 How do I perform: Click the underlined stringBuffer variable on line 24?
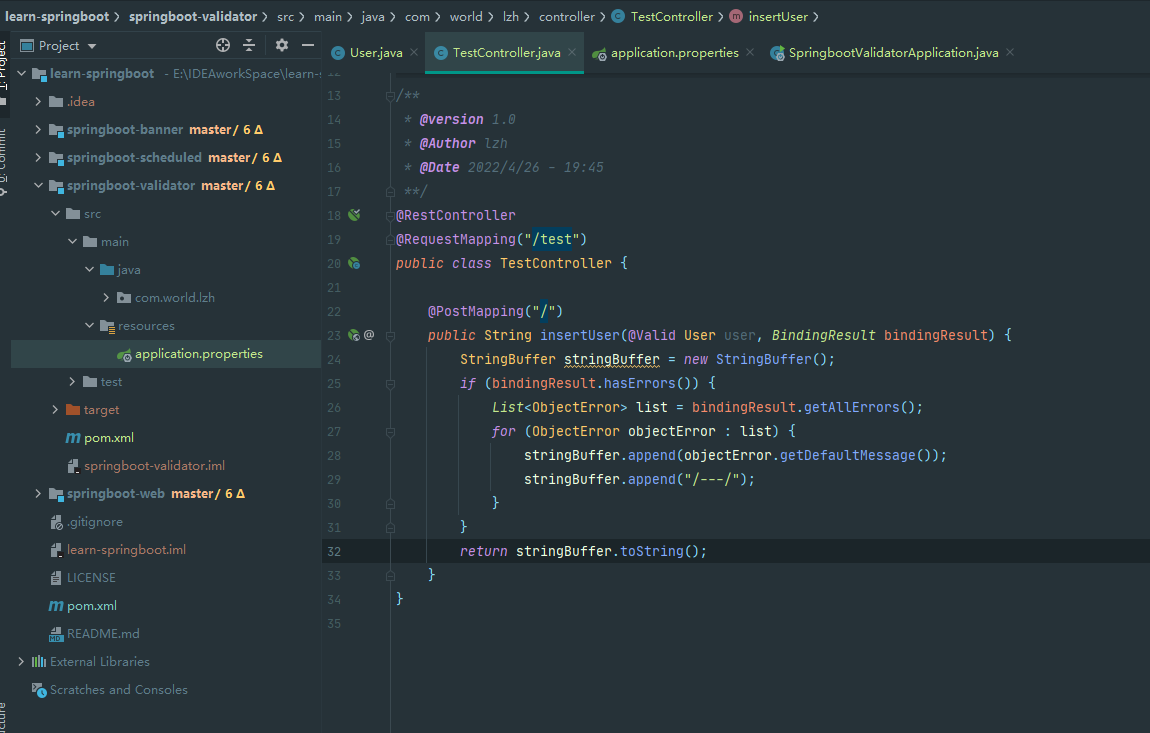click(612, 360)
